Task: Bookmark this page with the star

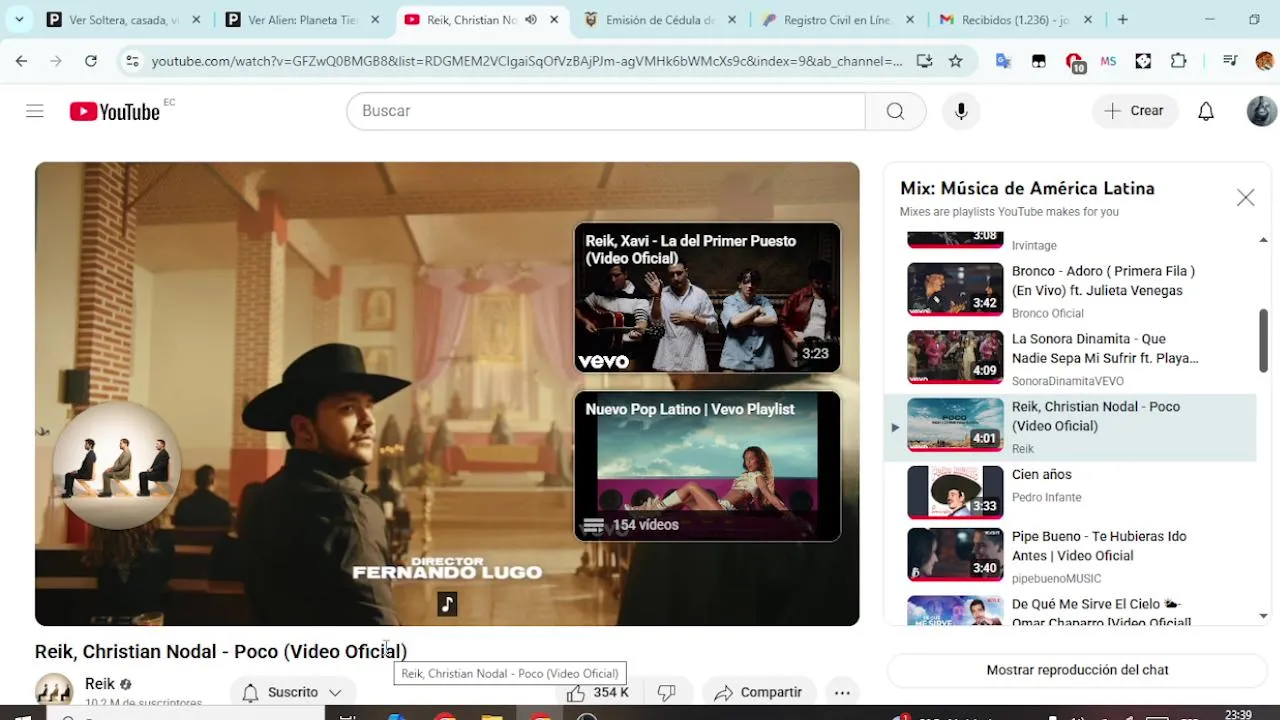Action: coord(956,61)
